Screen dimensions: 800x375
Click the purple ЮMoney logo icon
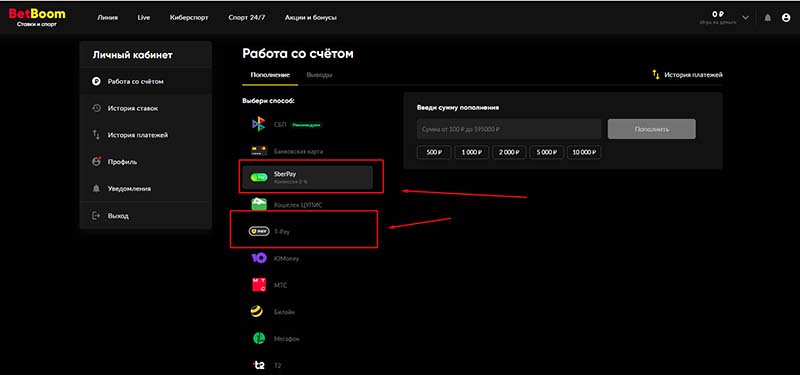[x=259, y=258]
